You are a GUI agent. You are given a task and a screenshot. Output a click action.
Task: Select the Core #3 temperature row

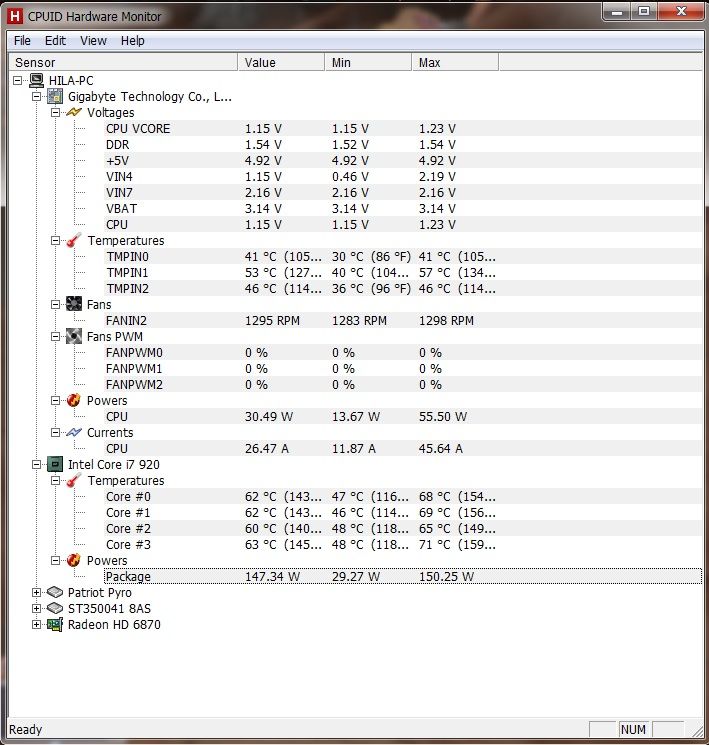tap(403, 544)
